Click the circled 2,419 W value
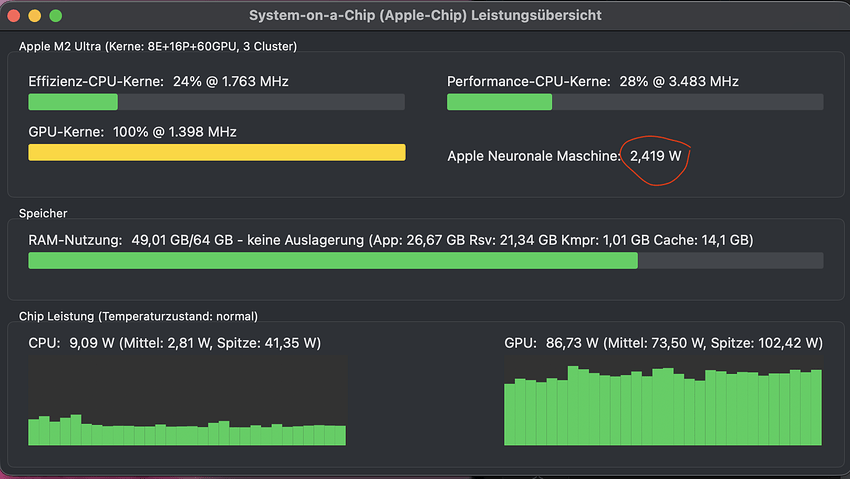 pyautogui.click(x=655, y=156)
